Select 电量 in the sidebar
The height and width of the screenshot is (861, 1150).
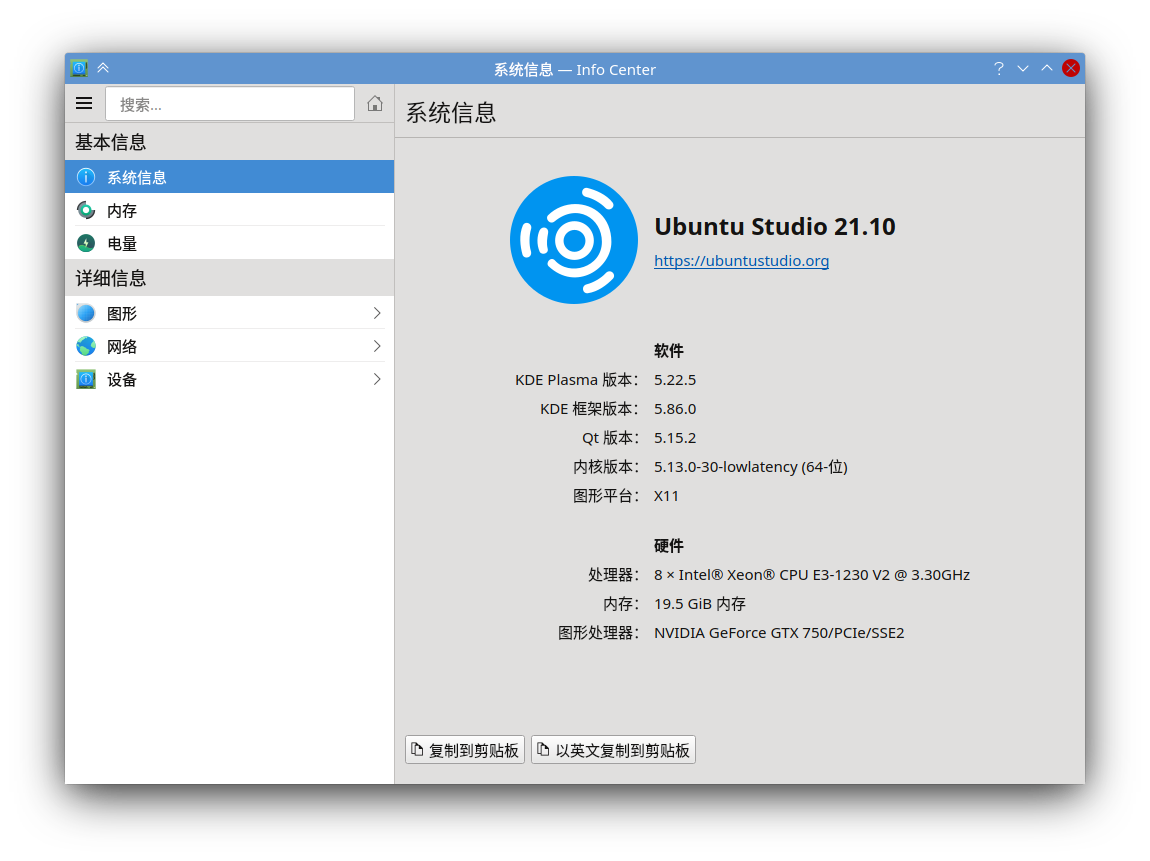tap(230, 243)
